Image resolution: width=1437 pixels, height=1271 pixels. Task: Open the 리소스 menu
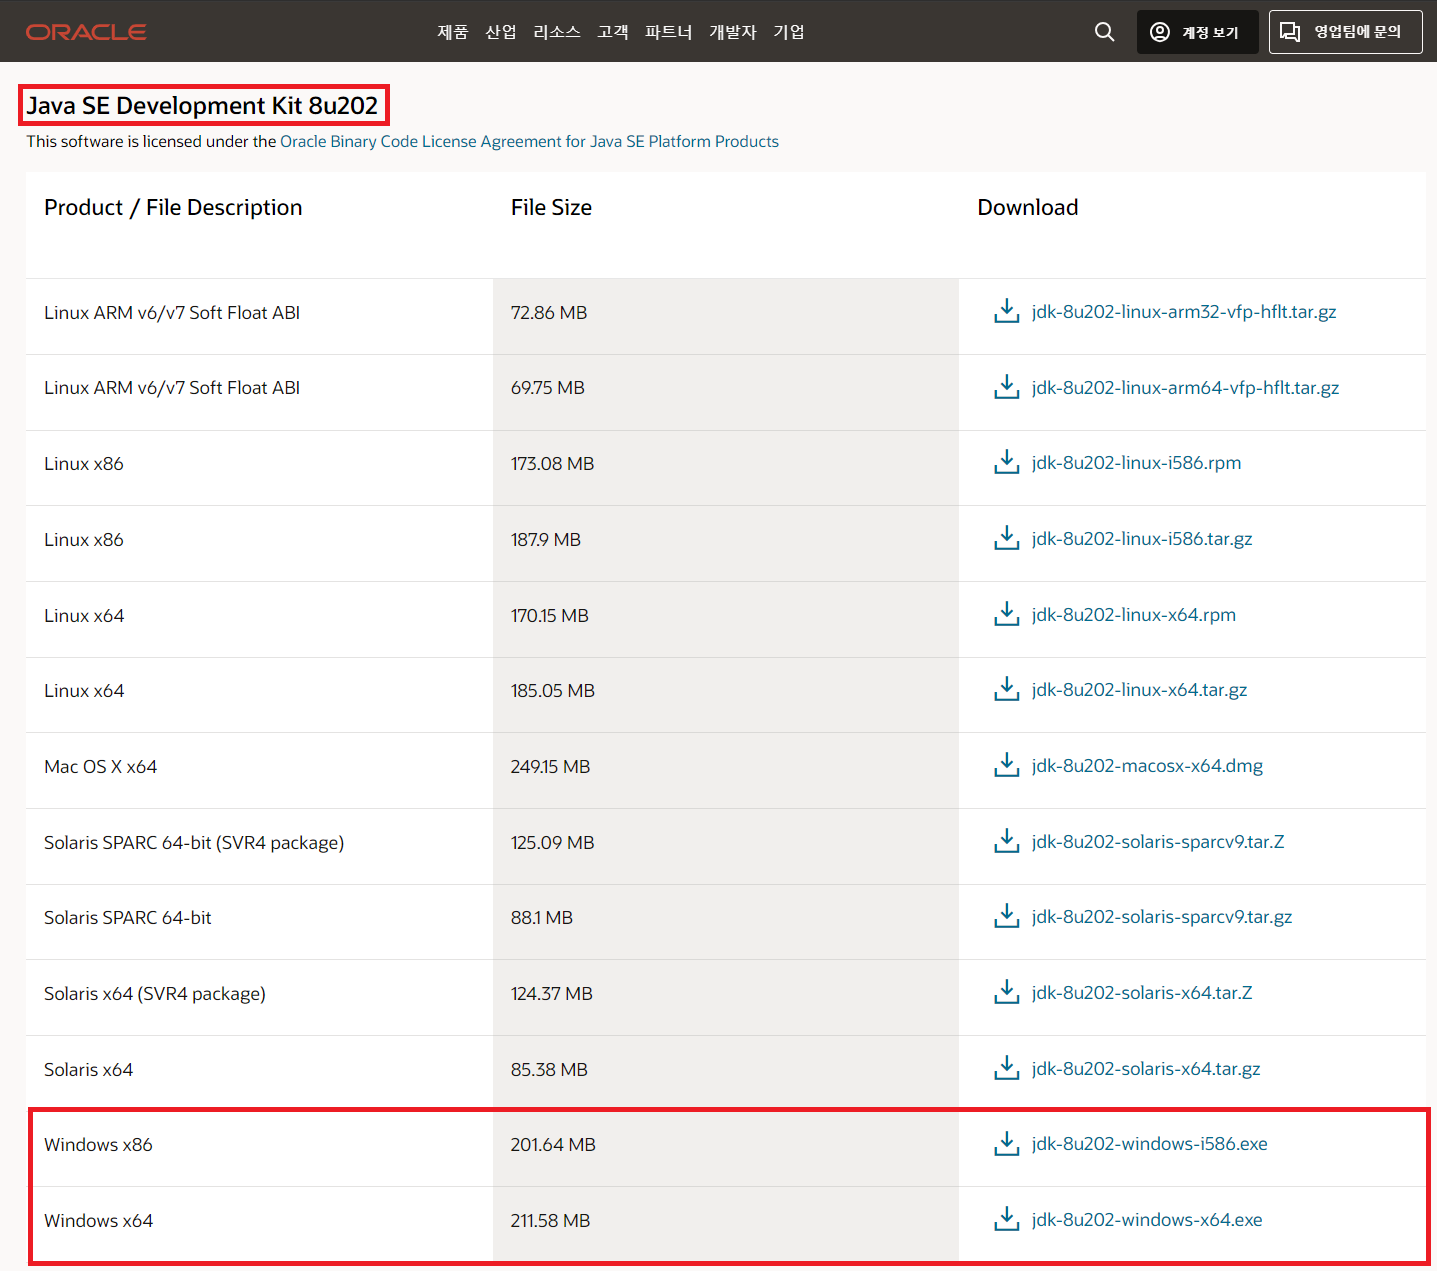(557, 32)
